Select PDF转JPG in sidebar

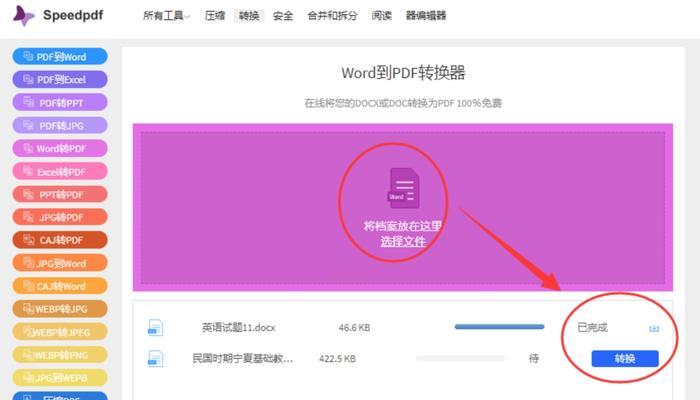60,125
